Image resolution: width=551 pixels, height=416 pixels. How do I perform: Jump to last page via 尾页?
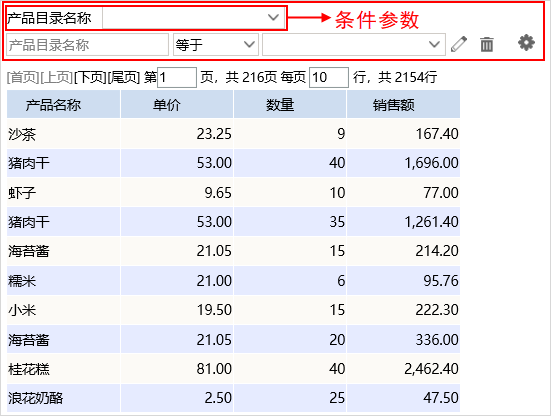tap(124, 77)
